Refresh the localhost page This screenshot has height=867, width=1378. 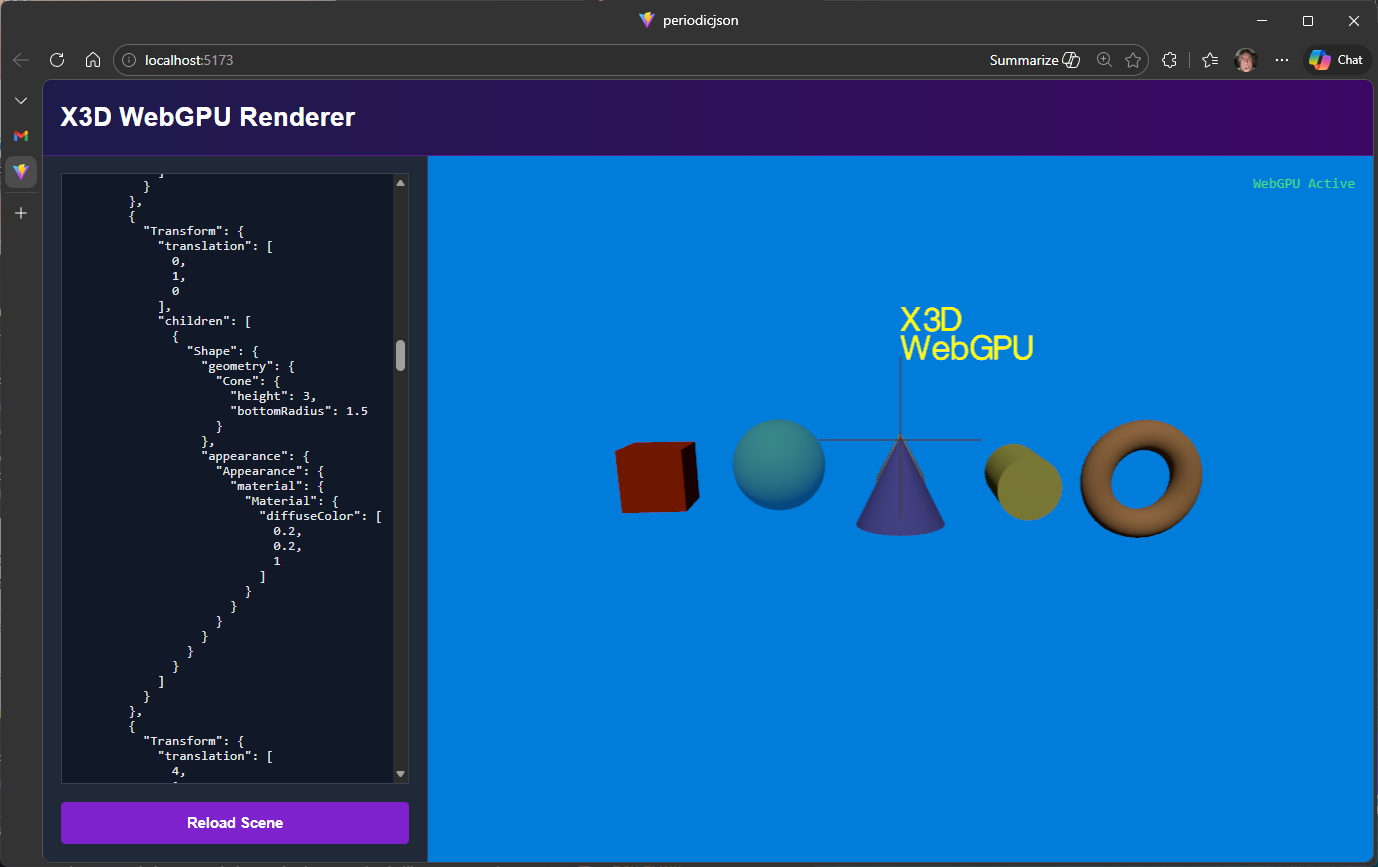(57, 60)
